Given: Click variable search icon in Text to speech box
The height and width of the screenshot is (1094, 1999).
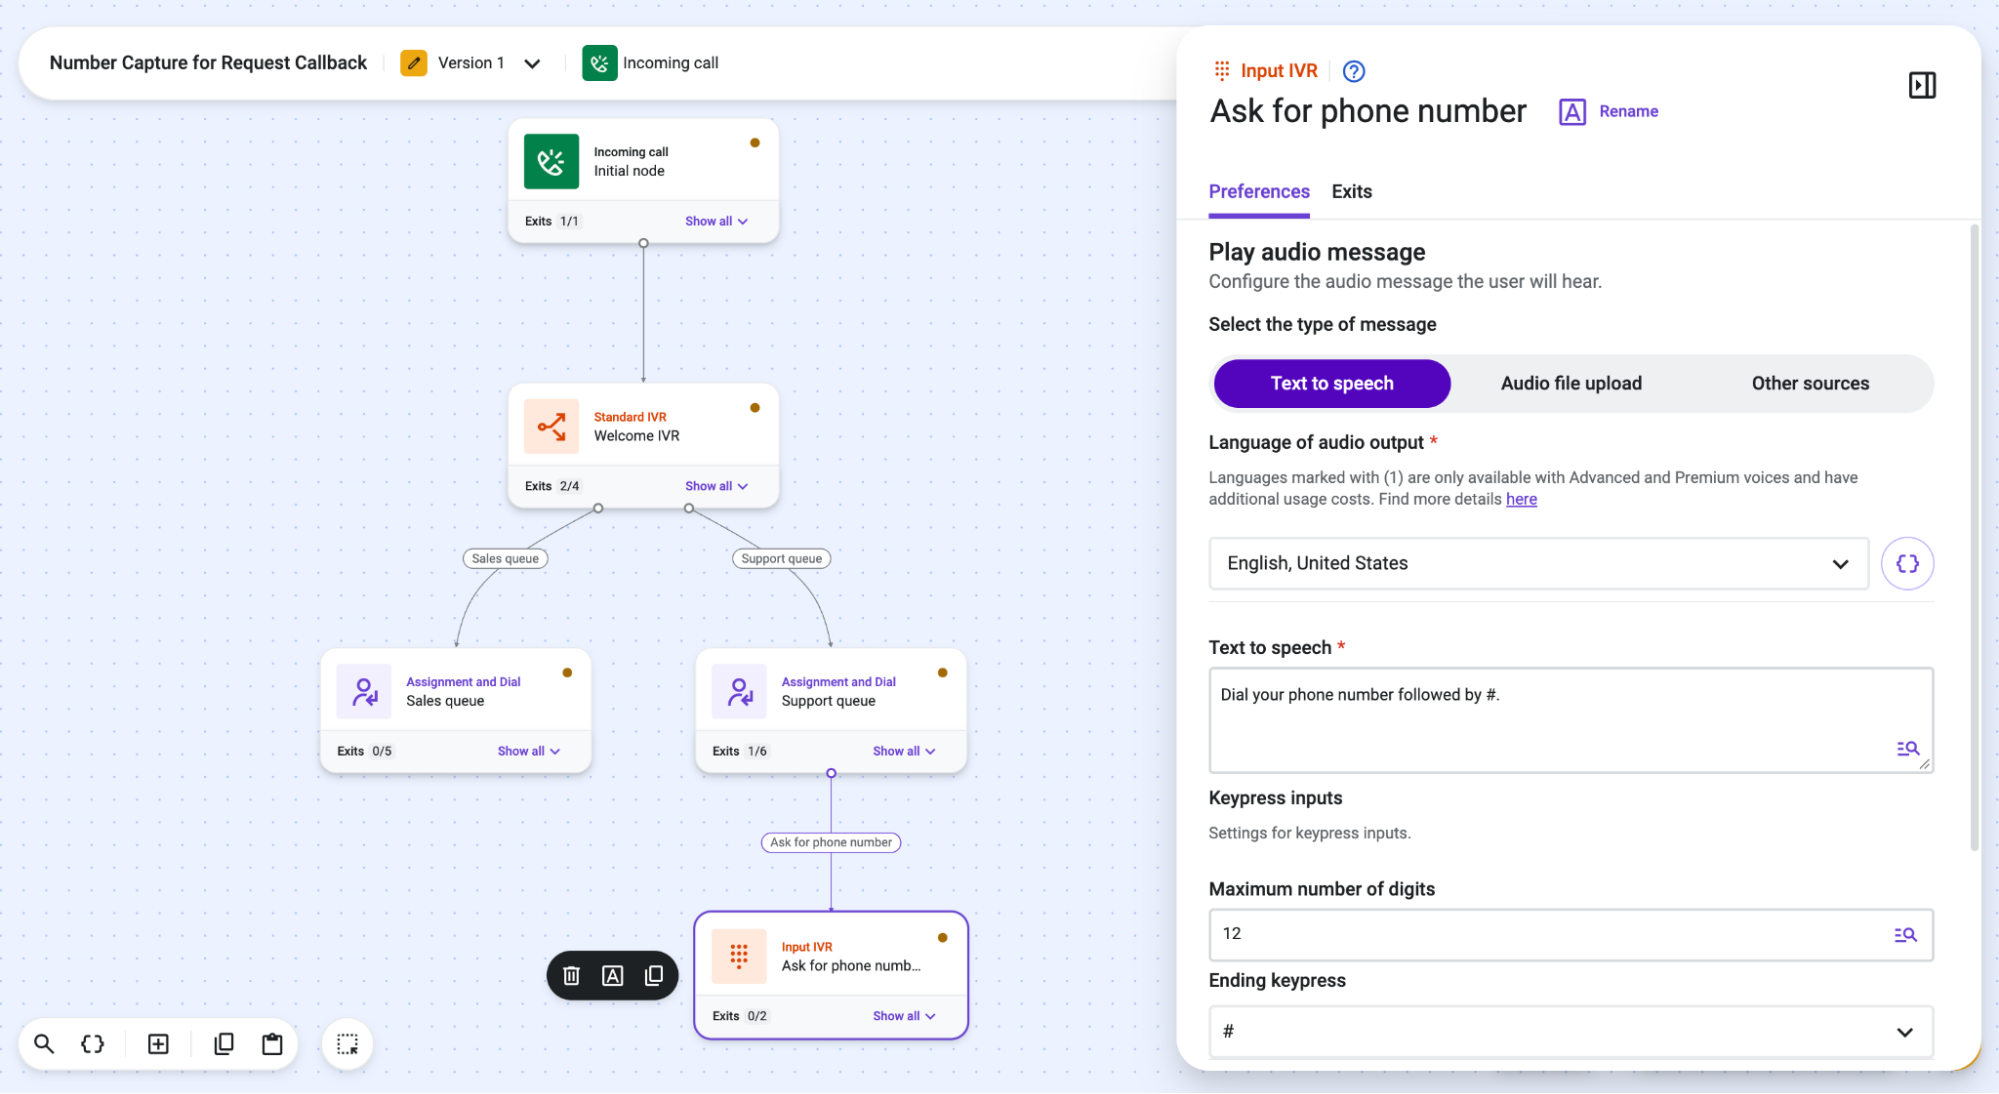Looking at the screenshot, I should tap(1907, 748).
